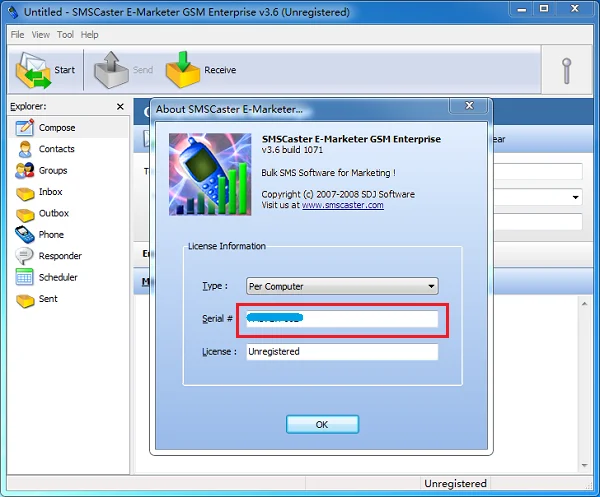Open Compose via its pencil icon
600x497 pixels.
[x=24, y=127]
